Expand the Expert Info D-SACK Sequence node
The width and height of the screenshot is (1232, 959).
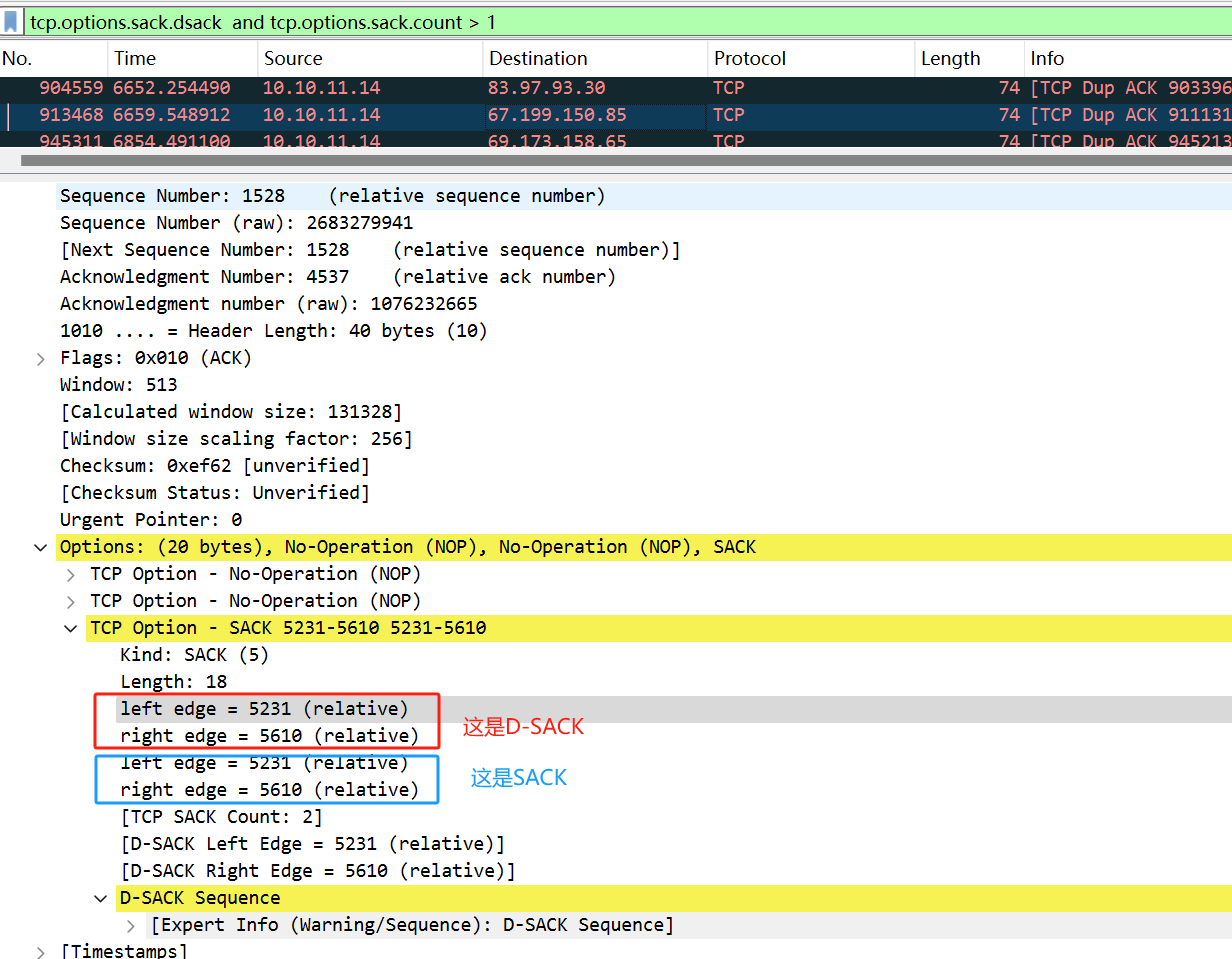pyautogui.click(x=131, y=925)
